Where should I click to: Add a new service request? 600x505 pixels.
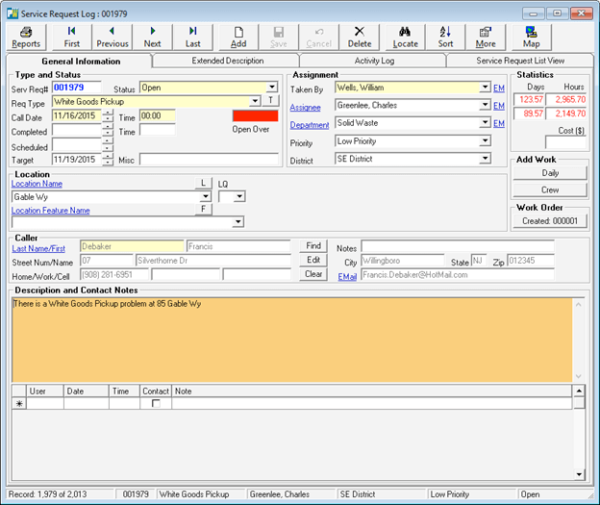click(238, 37)
